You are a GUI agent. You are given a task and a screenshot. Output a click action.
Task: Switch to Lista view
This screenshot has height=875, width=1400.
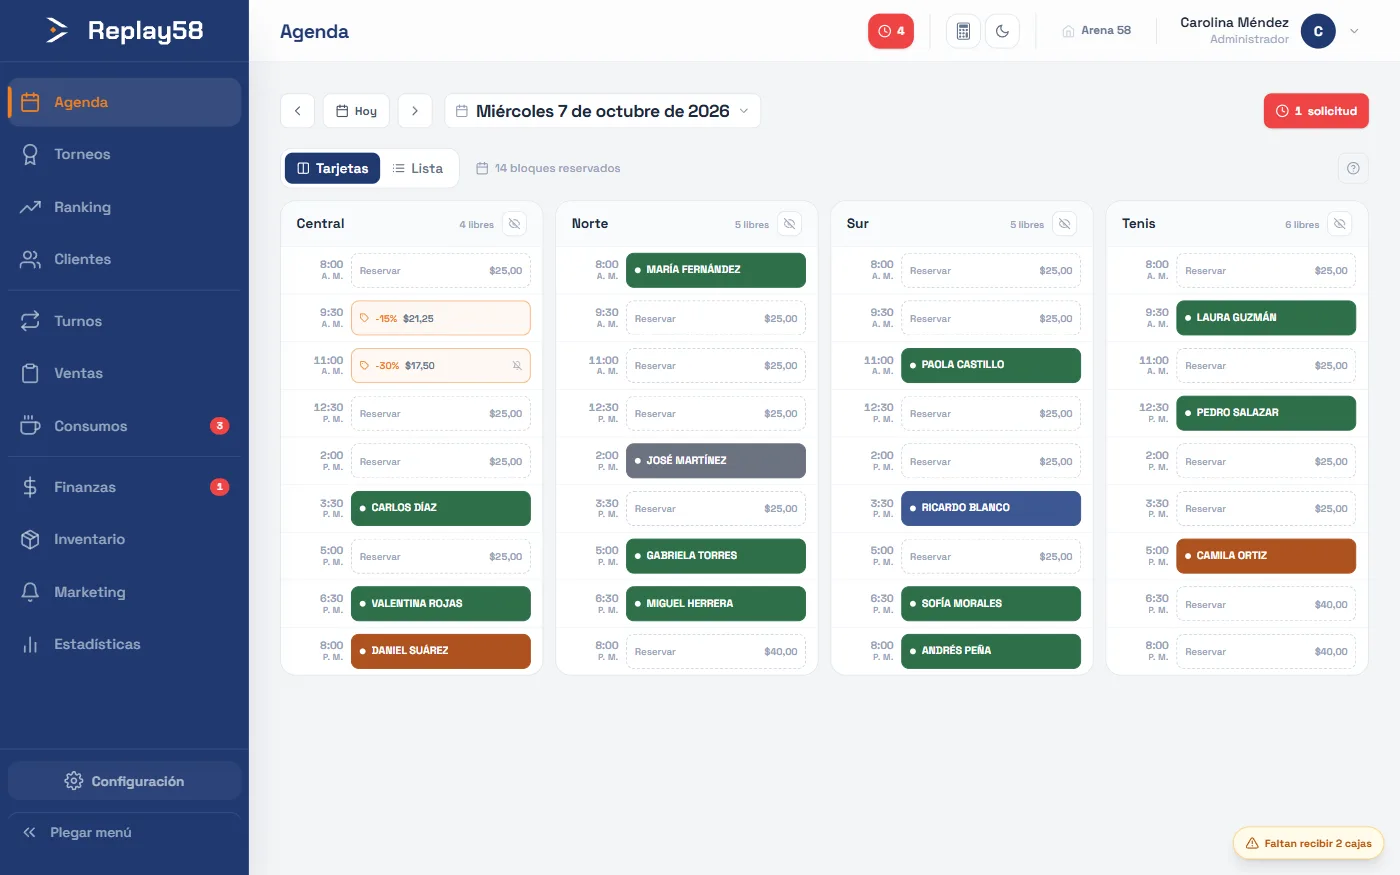418,168
